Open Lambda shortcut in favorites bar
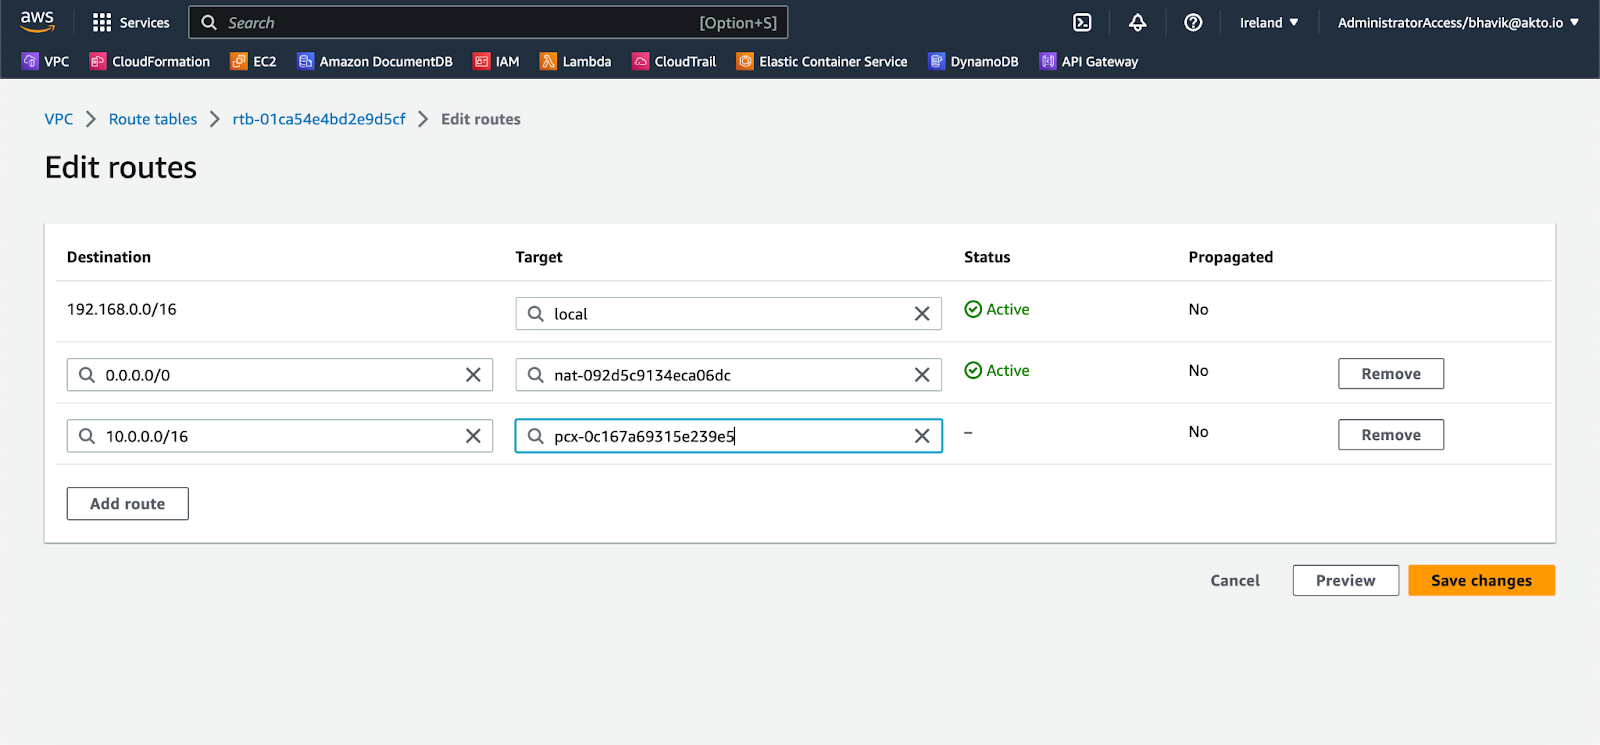 click(576, 61)
